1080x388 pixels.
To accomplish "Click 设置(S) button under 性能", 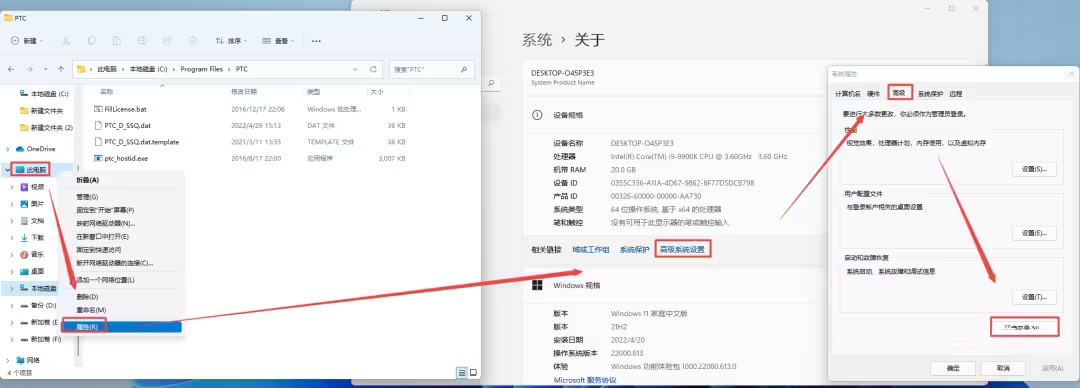I will [1034, 170].
